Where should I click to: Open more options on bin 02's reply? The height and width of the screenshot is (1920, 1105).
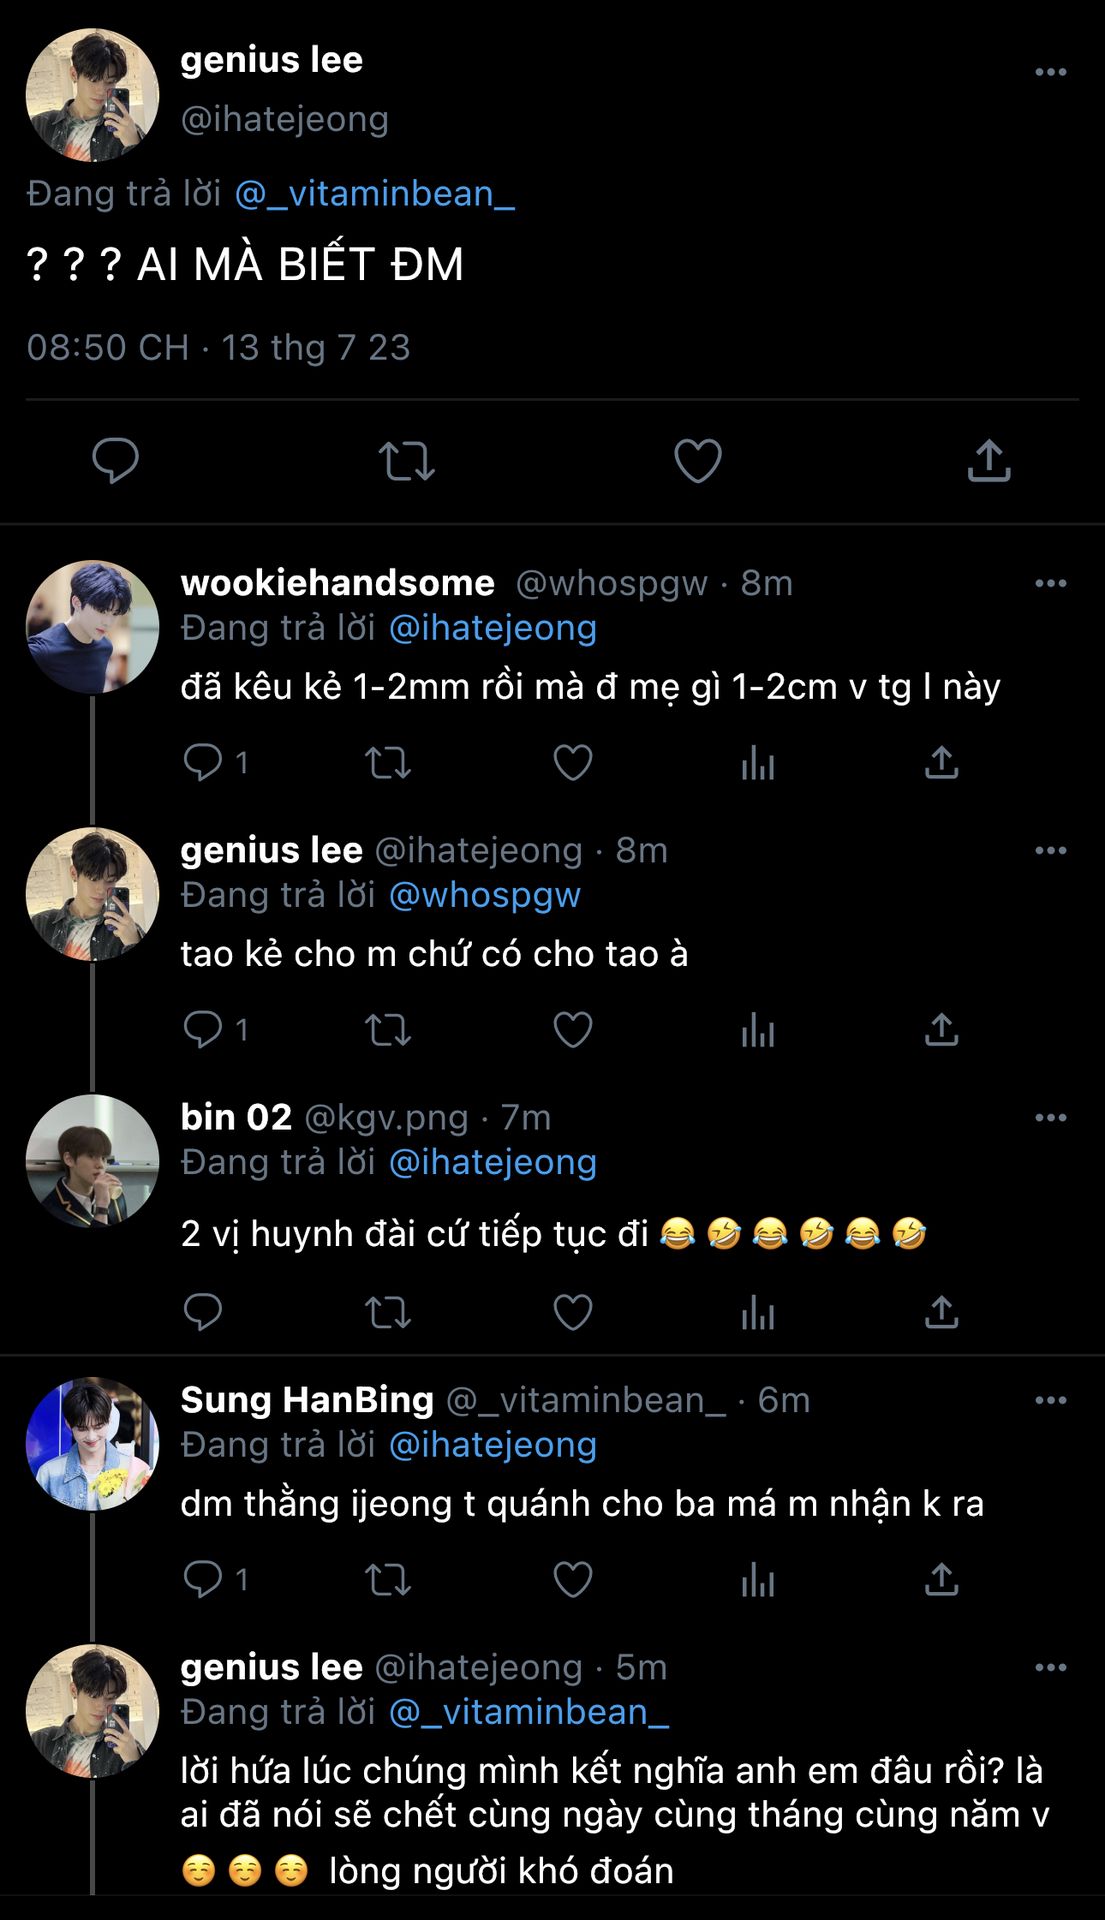click(1050, 1117)
